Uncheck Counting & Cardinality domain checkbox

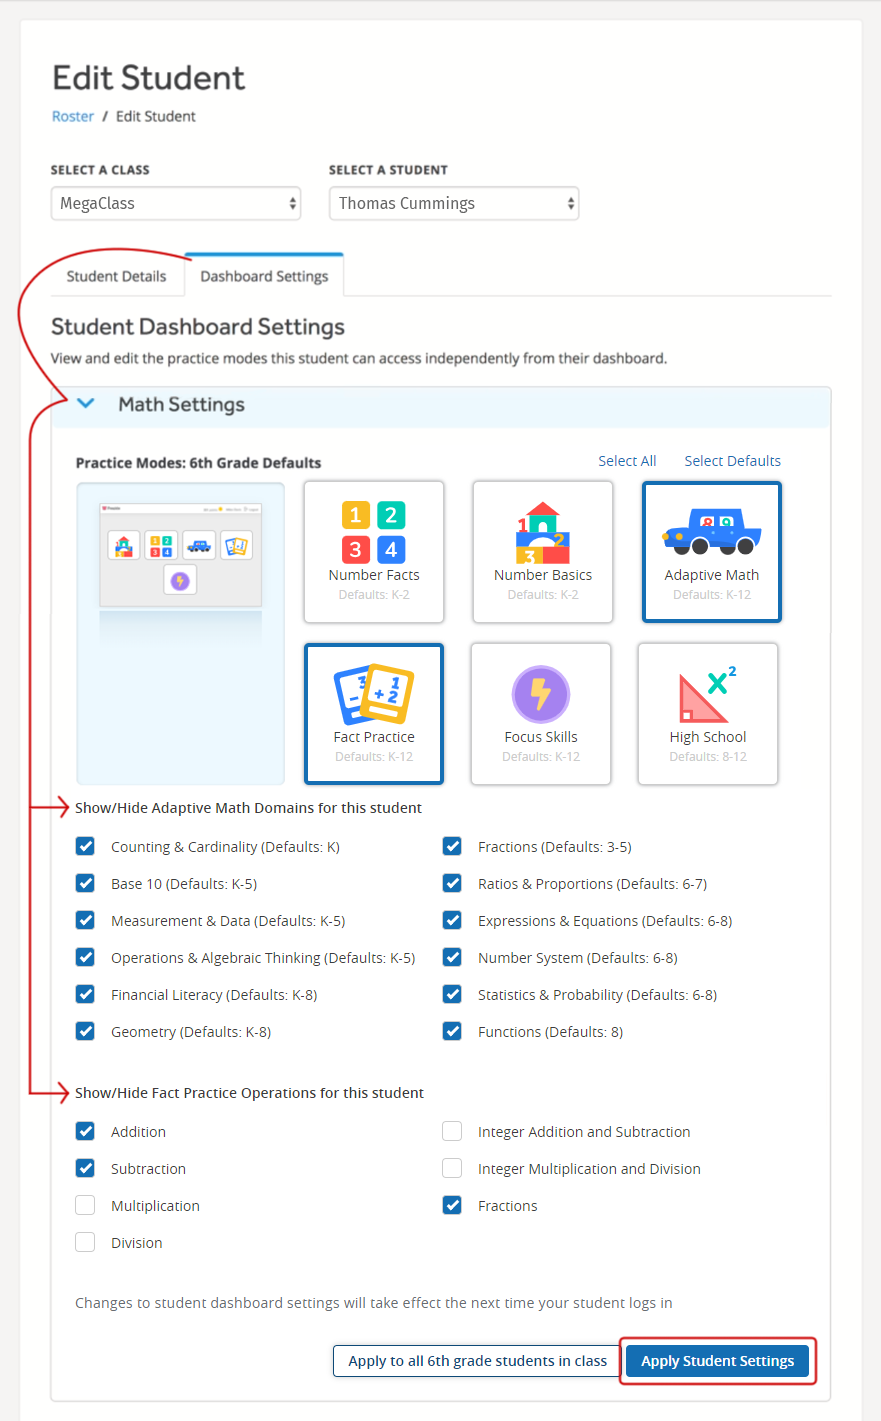[x=86, y=847]
